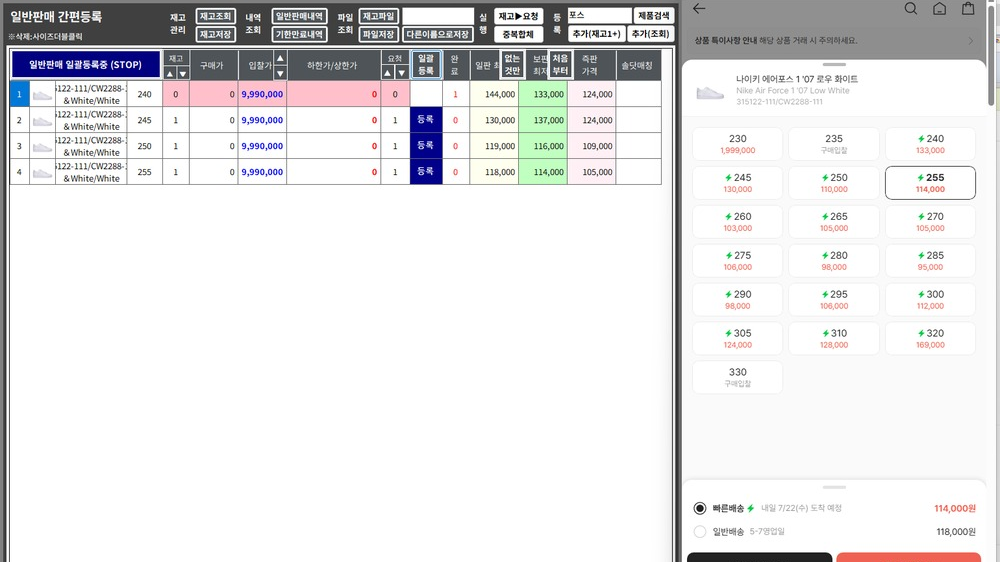Click the shoe thumbnail in row 2
The image size is (1000, 562).
point(42,121)
